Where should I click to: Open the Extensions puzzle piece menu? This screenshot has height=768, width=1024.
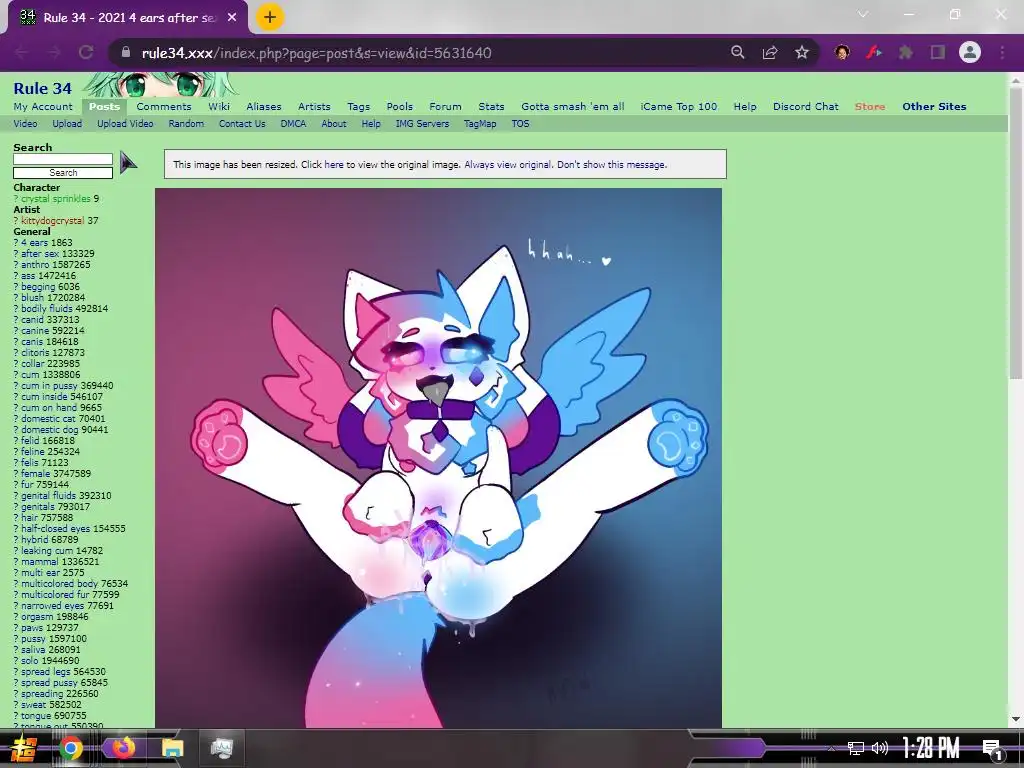906,52
